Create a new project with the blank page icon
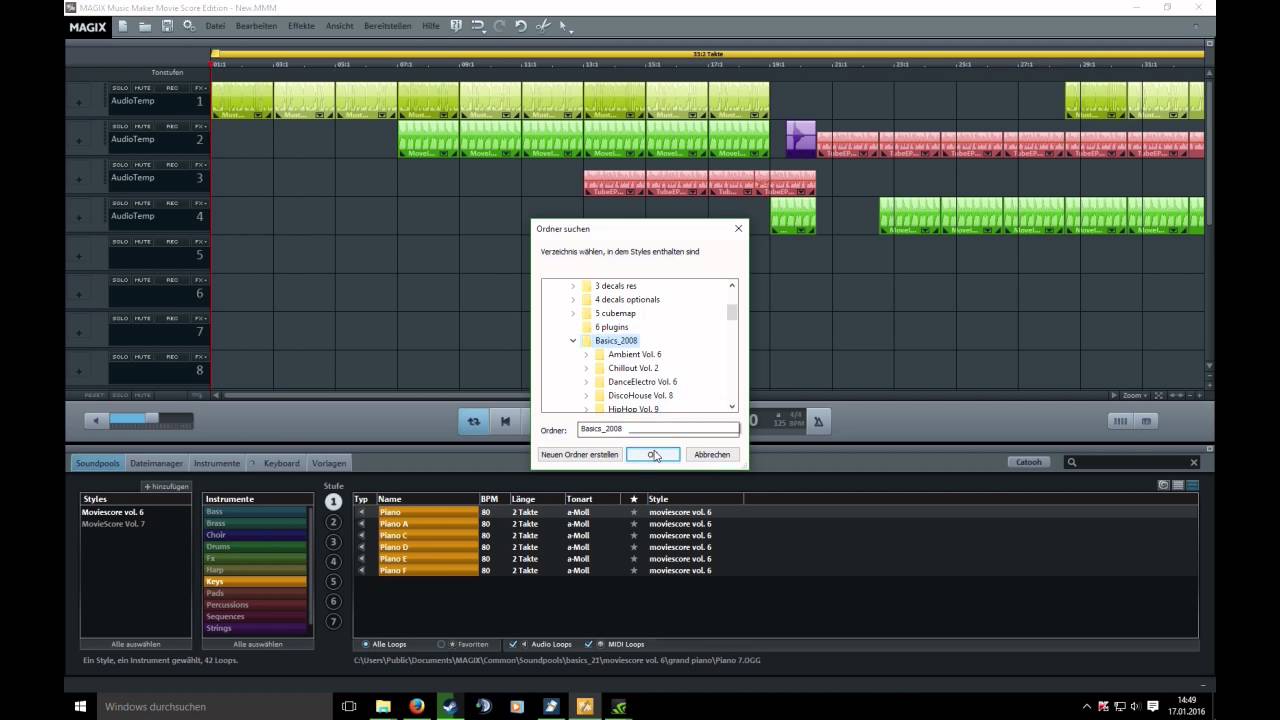 [123, 26]
